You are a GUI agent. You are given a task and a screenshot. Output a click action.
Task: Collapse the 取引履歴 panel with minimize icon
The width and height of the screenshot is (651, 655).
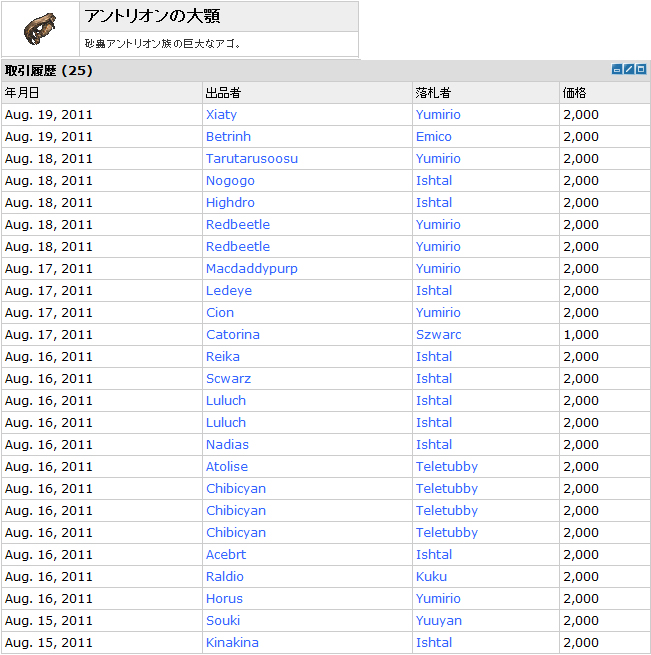point(617,69)
